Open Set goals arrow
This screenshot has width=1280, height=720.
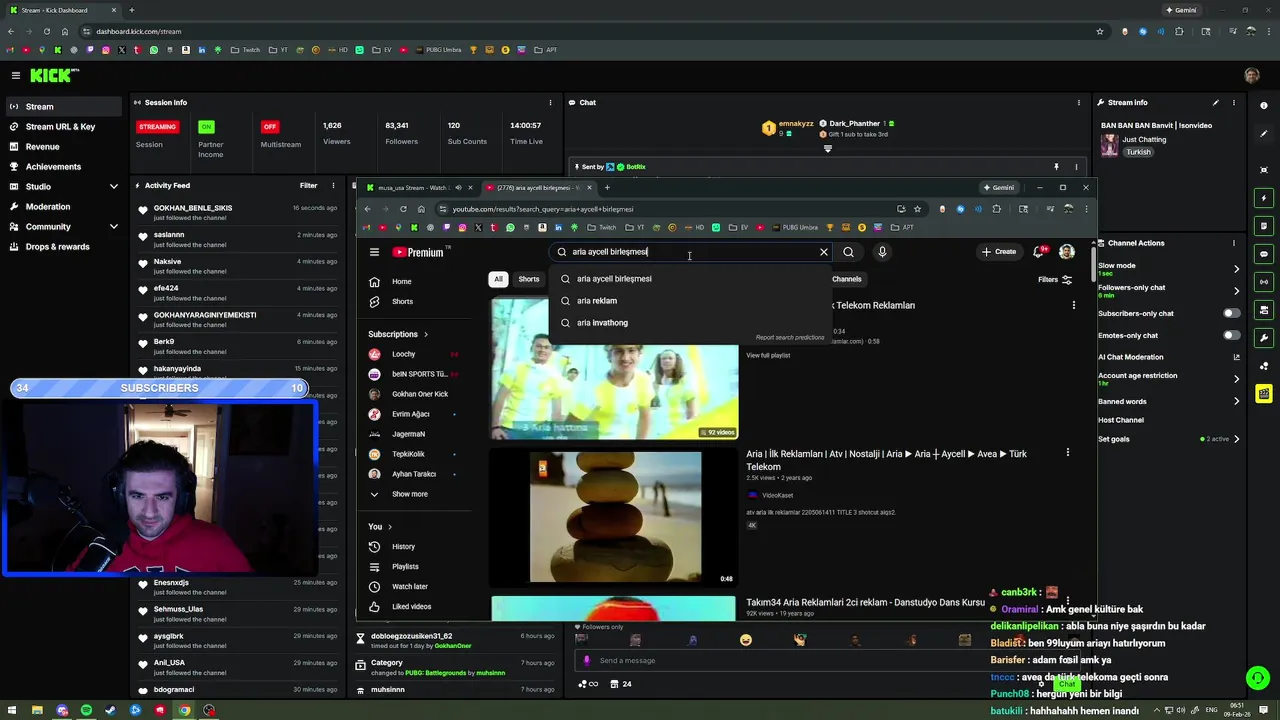[x=1236, y=439]
